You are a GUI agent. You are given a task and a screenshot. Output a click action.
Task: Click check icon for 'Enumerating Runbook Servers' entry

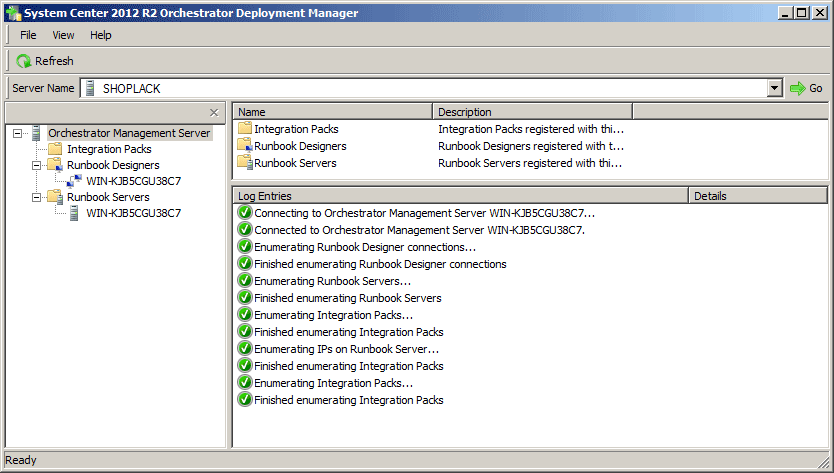click(245, 281)
